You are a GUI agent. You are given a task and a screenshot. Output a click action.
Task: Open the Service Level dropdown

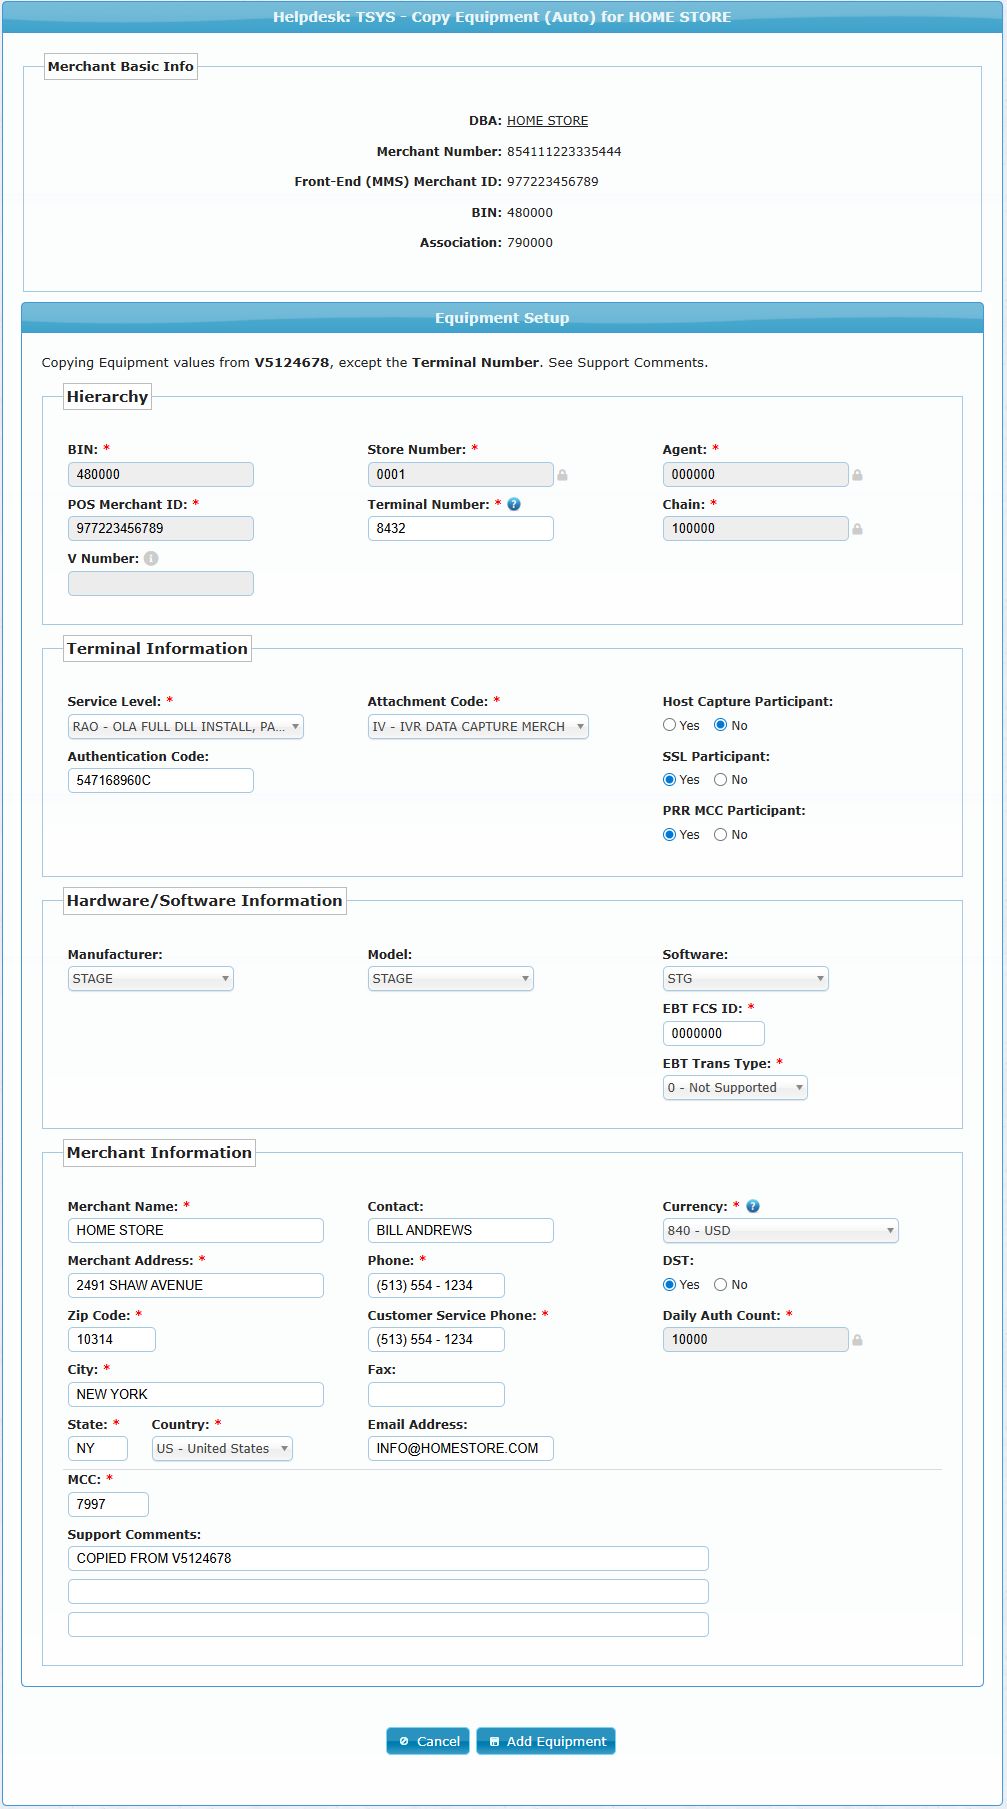point(185,727)
